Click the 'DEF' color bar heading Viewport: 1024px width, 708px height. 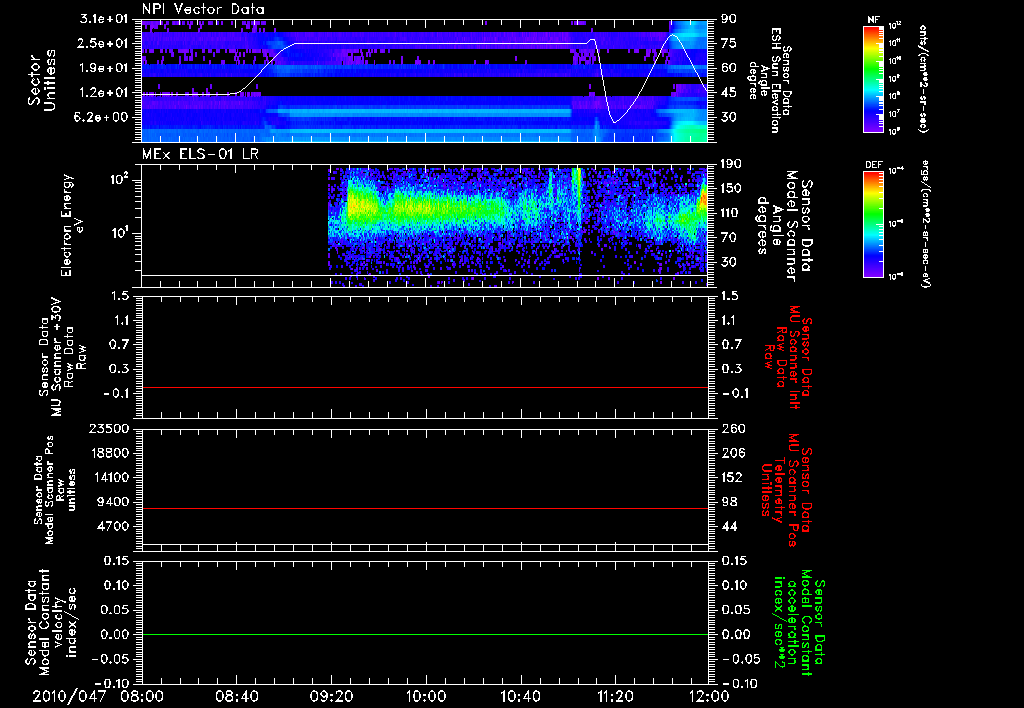pos(874,165)
